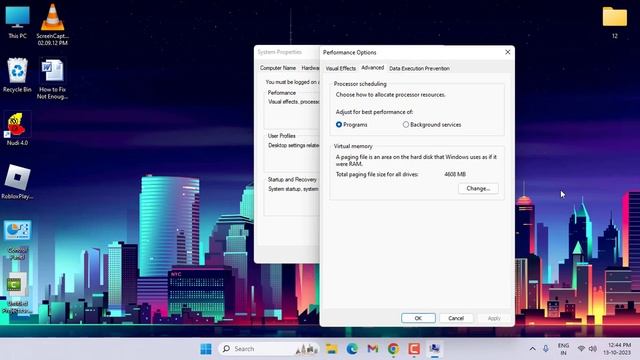640x360 pixels.
Task: Click the taskbar Search box
Action: pyautogui.click(x=269, y=349)
